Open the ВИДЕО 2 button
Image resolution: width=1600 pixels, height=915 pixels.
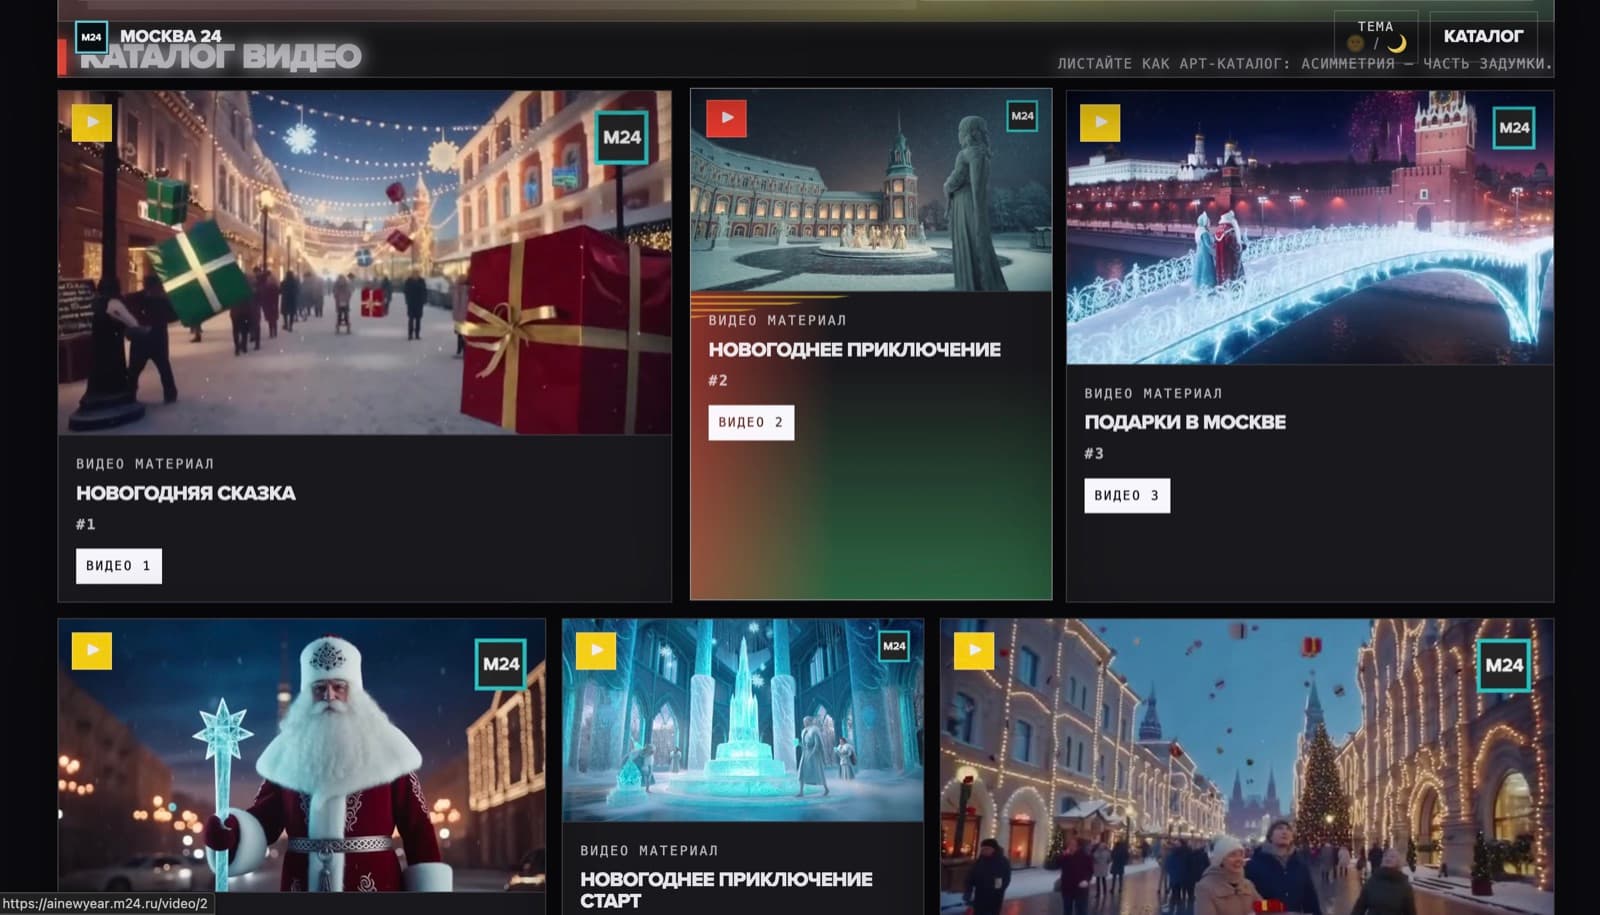click(x=751, y=422)
